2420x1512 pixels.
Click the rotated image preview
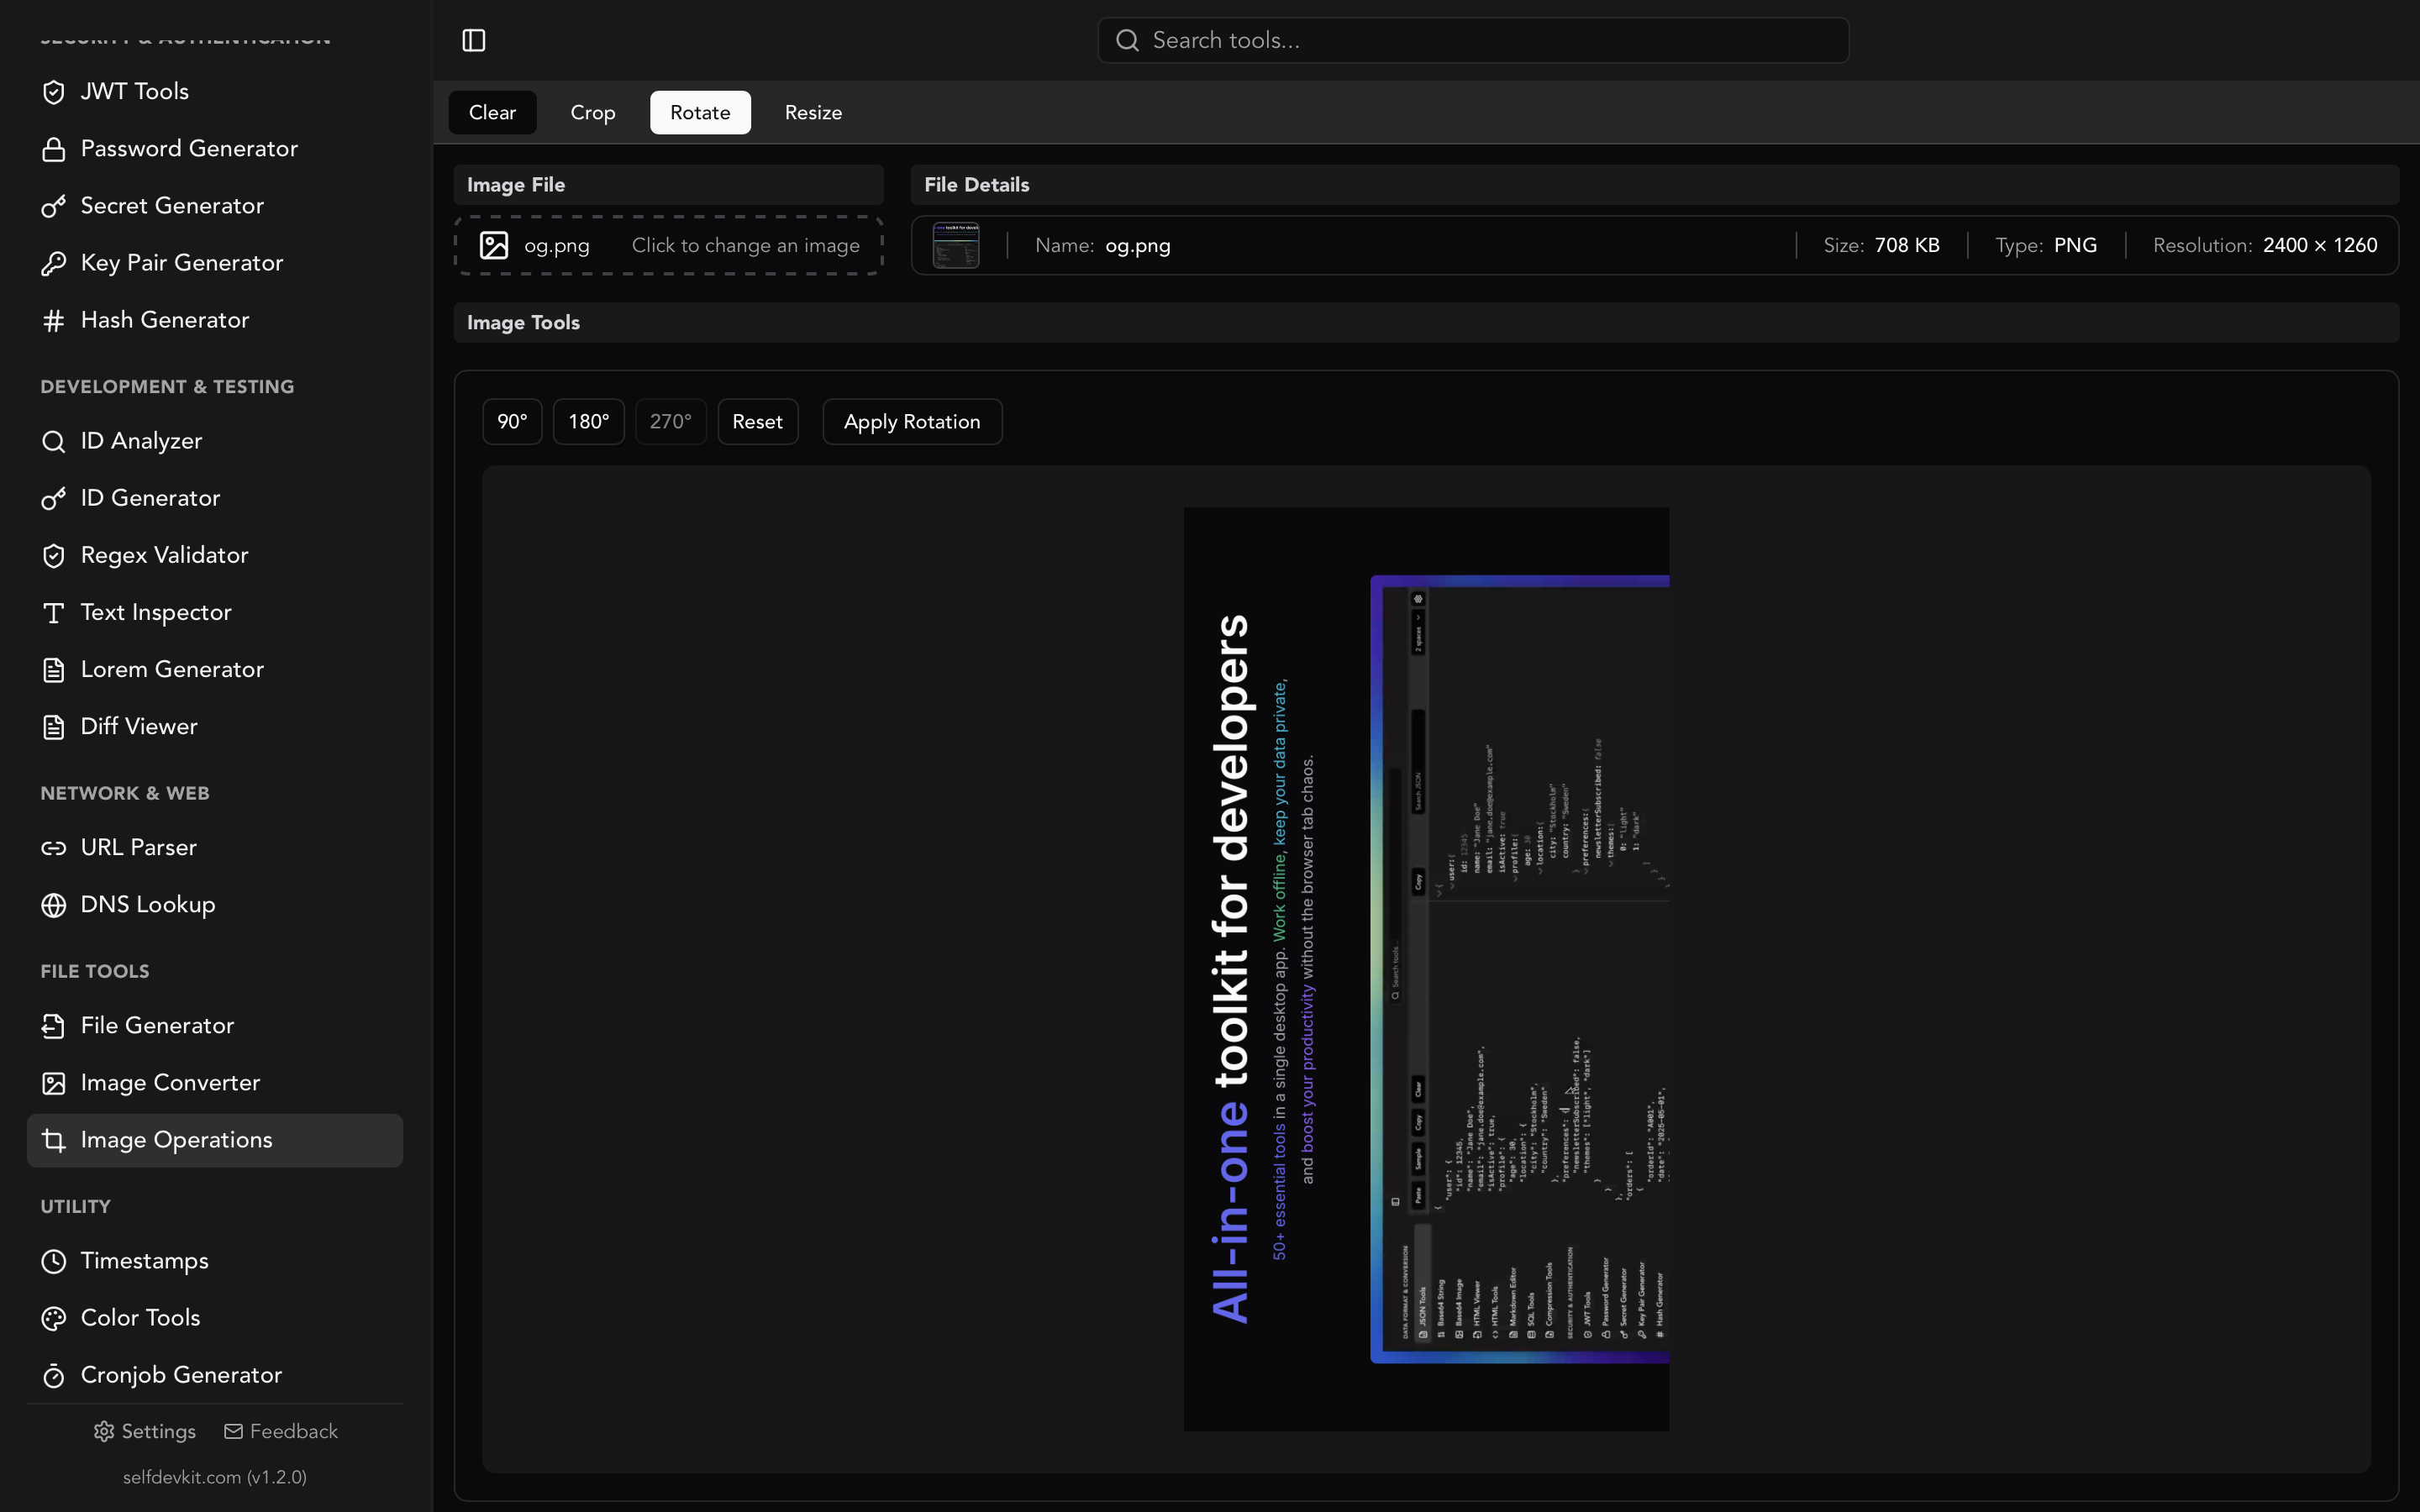pyautogui.click(x=1426, y=969)
